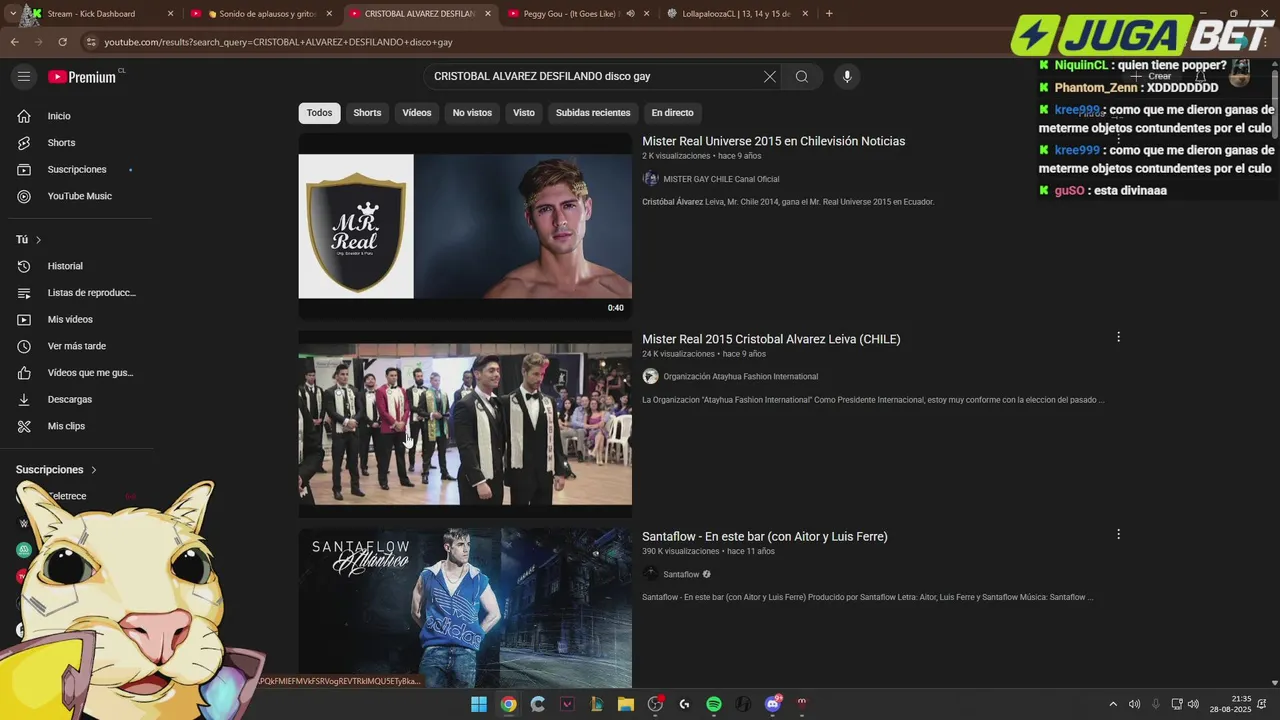Open File Explorer from the taskbar

[626, 704]
